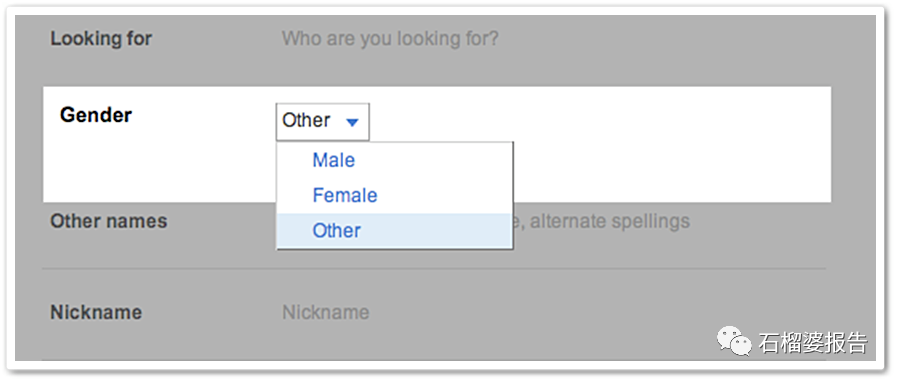Choose Female in the gender list
This screenshot has width=897, height=382.
[344, 196]
